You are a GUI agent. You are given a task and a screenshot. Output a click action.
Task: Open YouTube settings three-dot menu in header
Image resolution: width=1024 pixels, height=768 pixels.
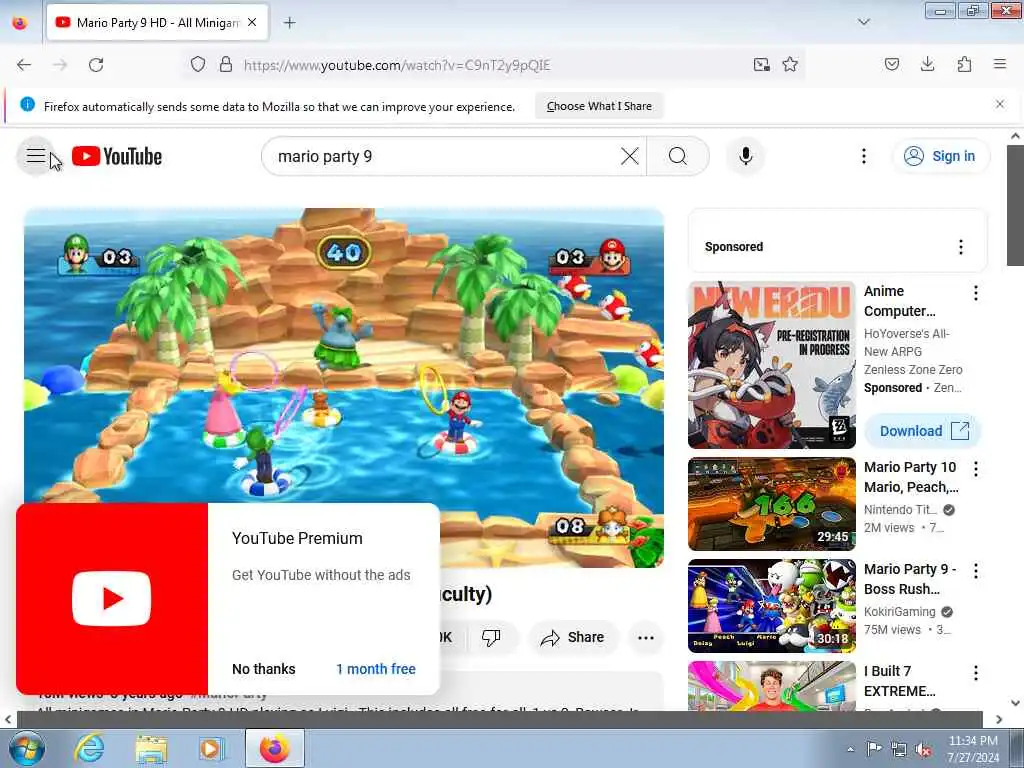click(863, 156)
